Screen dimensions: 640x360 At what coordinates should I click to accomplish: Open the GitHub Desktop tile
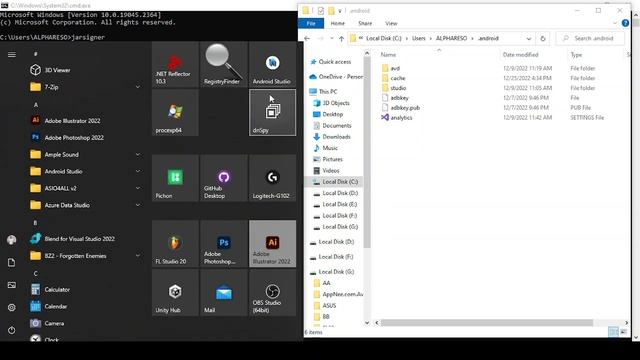[224, 178]
